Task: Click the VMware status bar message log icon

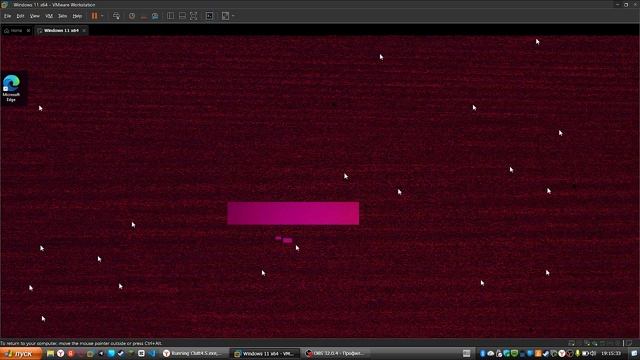Action: (x=629, y=343)
